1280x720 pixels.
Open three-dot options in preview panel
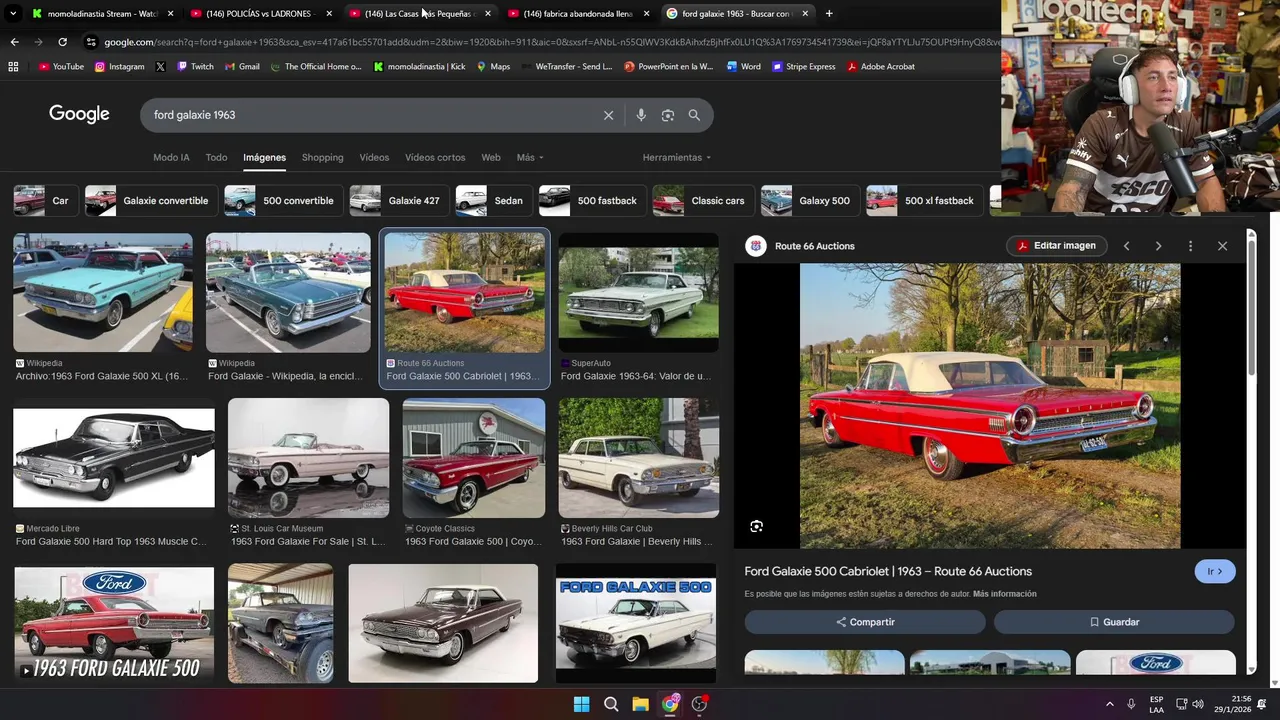tap(1190, 246)
